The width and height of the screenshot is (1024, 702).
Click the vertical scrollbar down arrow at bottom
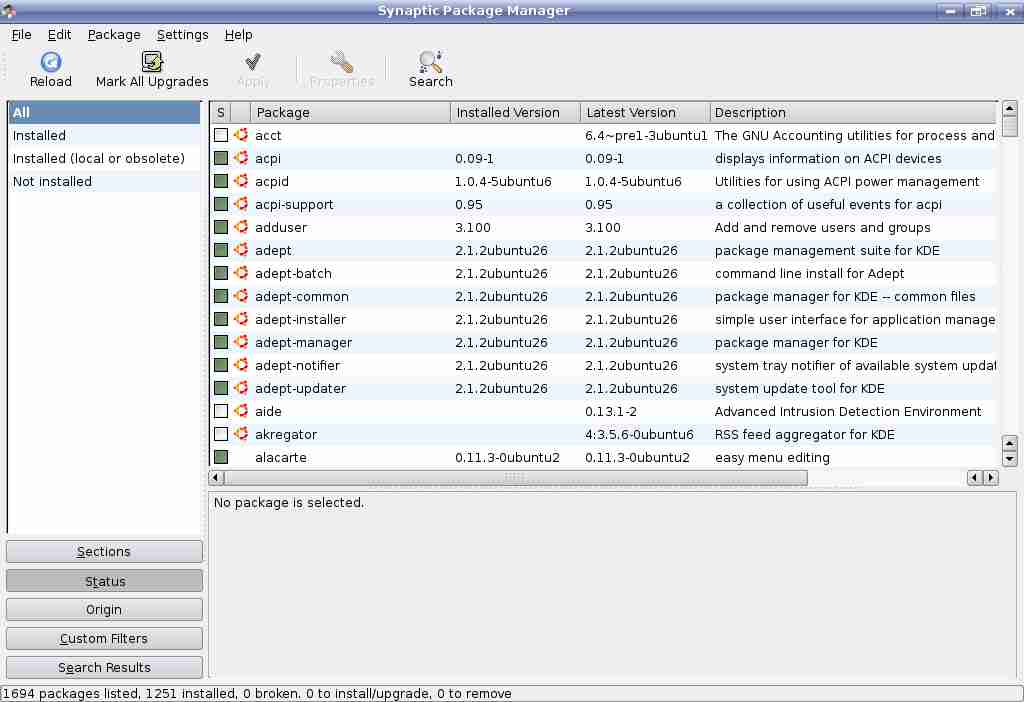1009,459
